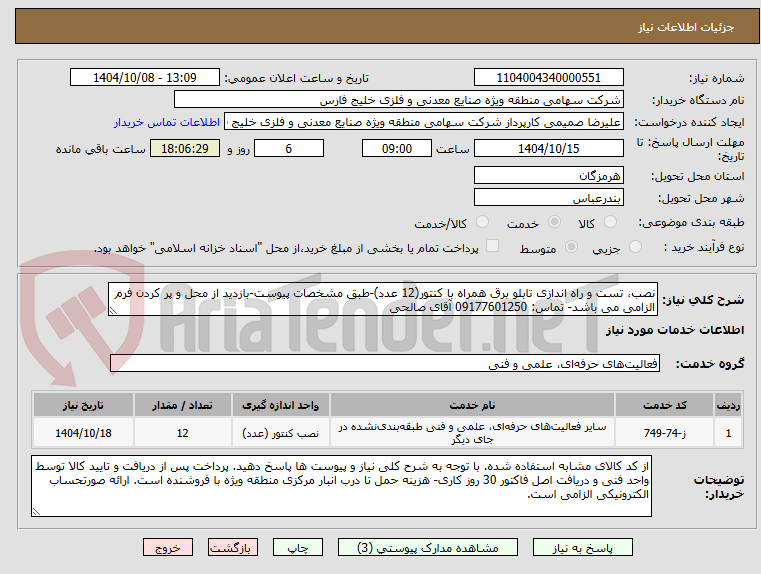Click the buyer notes resize handle
The height and width of the screenshot is (574, 761).
pyautogui.click(x=36, y=511)
